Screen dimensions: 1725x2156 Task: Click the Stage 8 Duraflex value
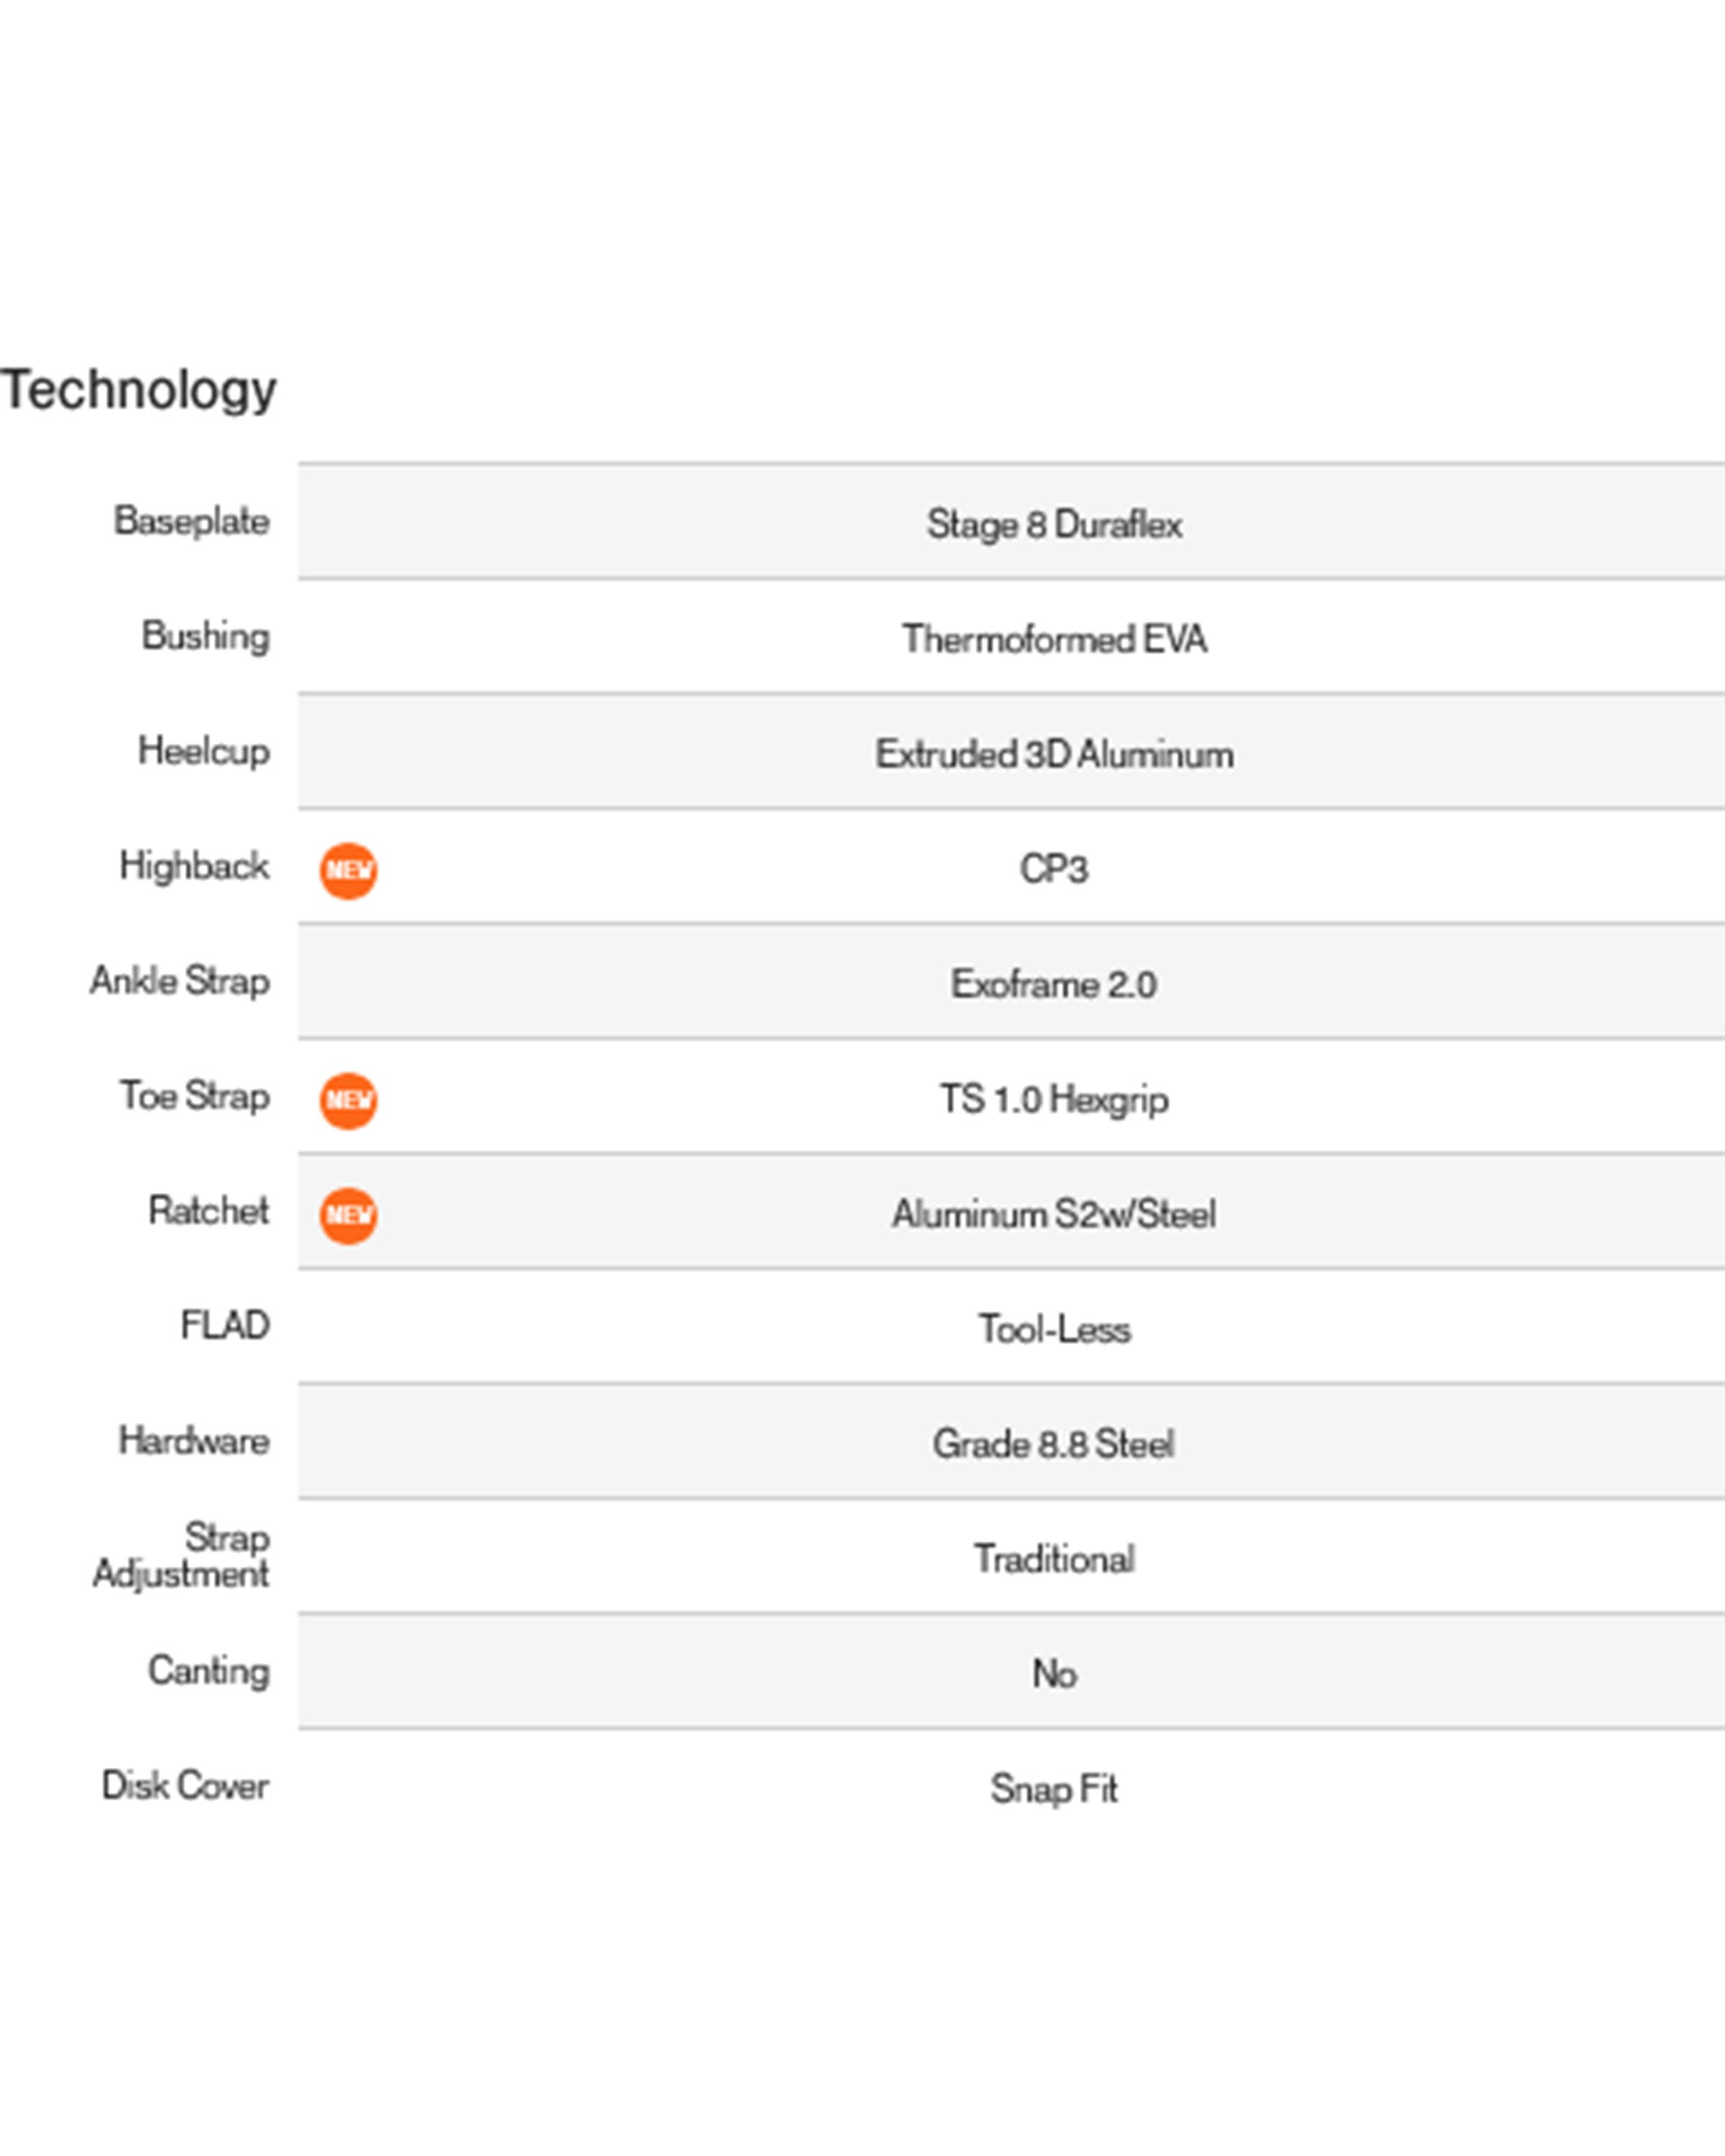coord(1054,524)
